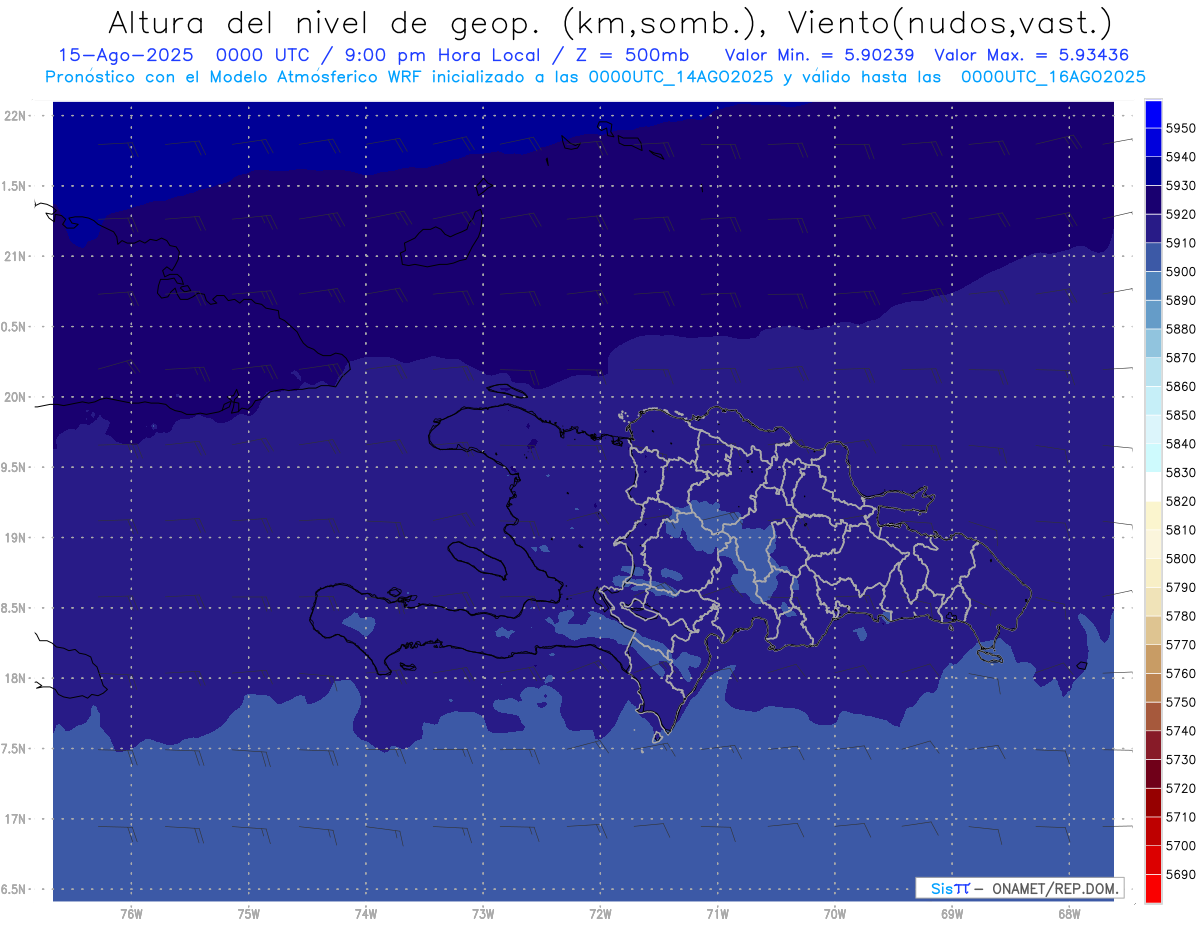Click the 69W longitude axis label
The height and width of the screenshot is (927, 1200).
pos(951,914)
